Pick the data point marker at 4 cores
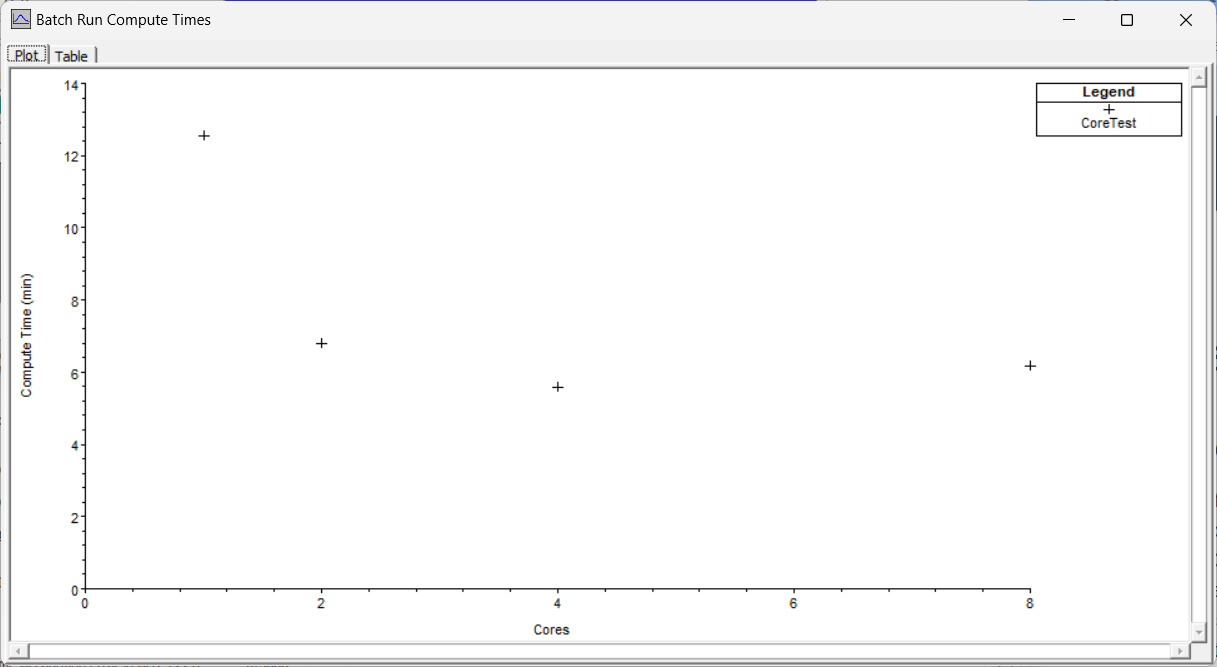 [558, 387]
